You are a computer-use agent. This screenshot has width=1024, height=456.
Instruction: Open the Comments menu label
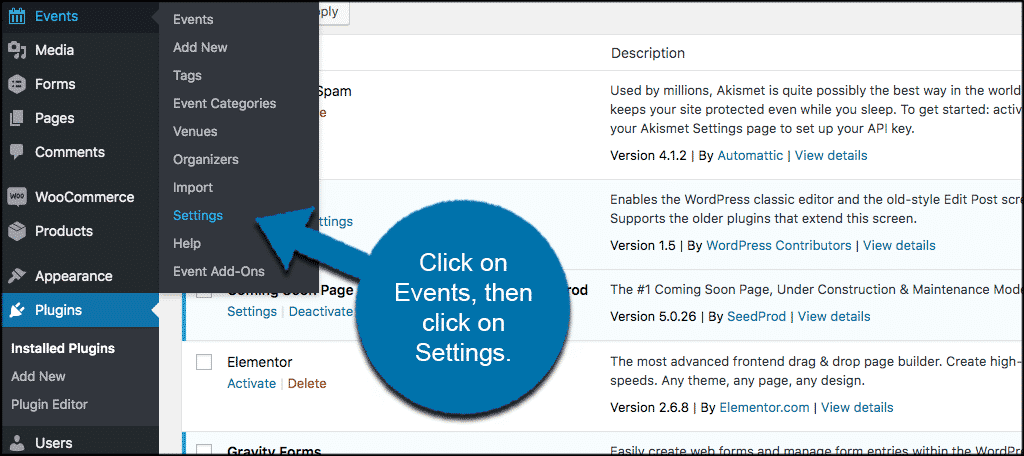(70, 152)
